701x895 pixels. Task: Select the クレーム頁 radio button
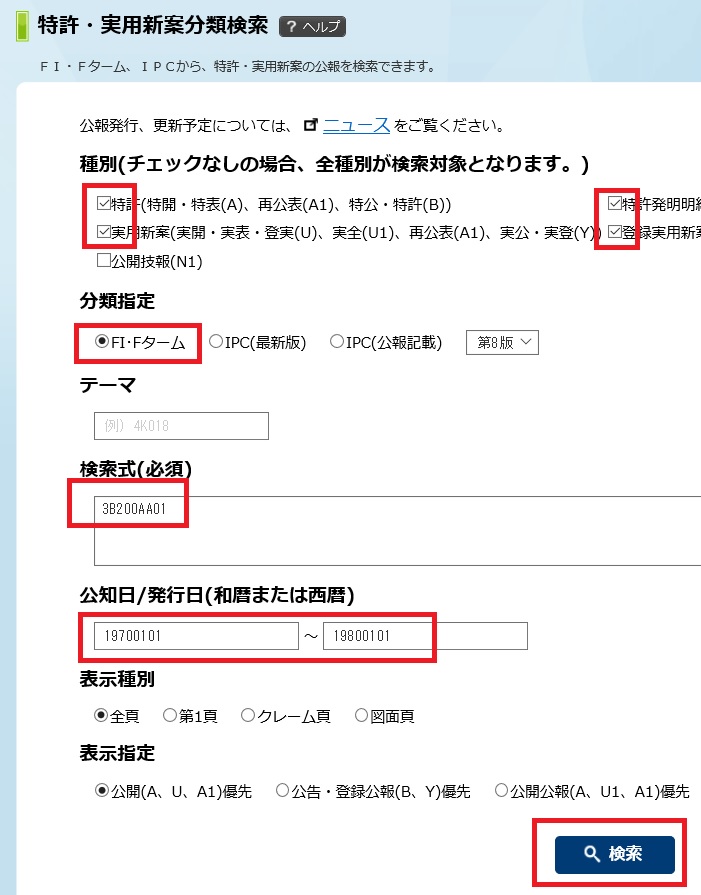(x=248, y=715)
